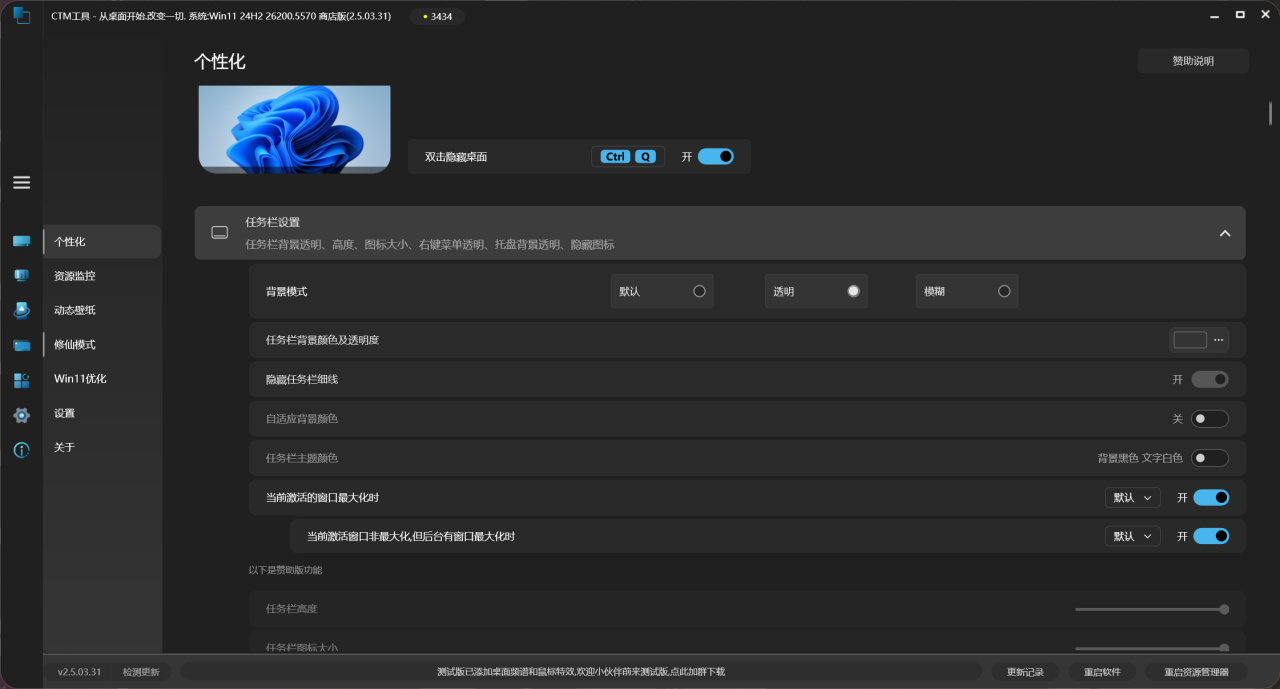Click 以下是赞助版功能 label

[285, 570]
